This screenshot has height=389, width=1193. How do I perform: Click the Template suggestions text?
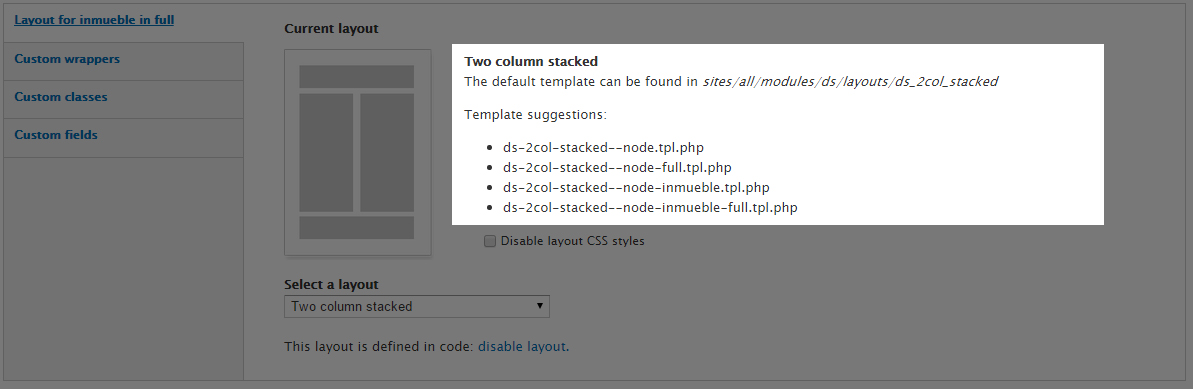point(536,115)
